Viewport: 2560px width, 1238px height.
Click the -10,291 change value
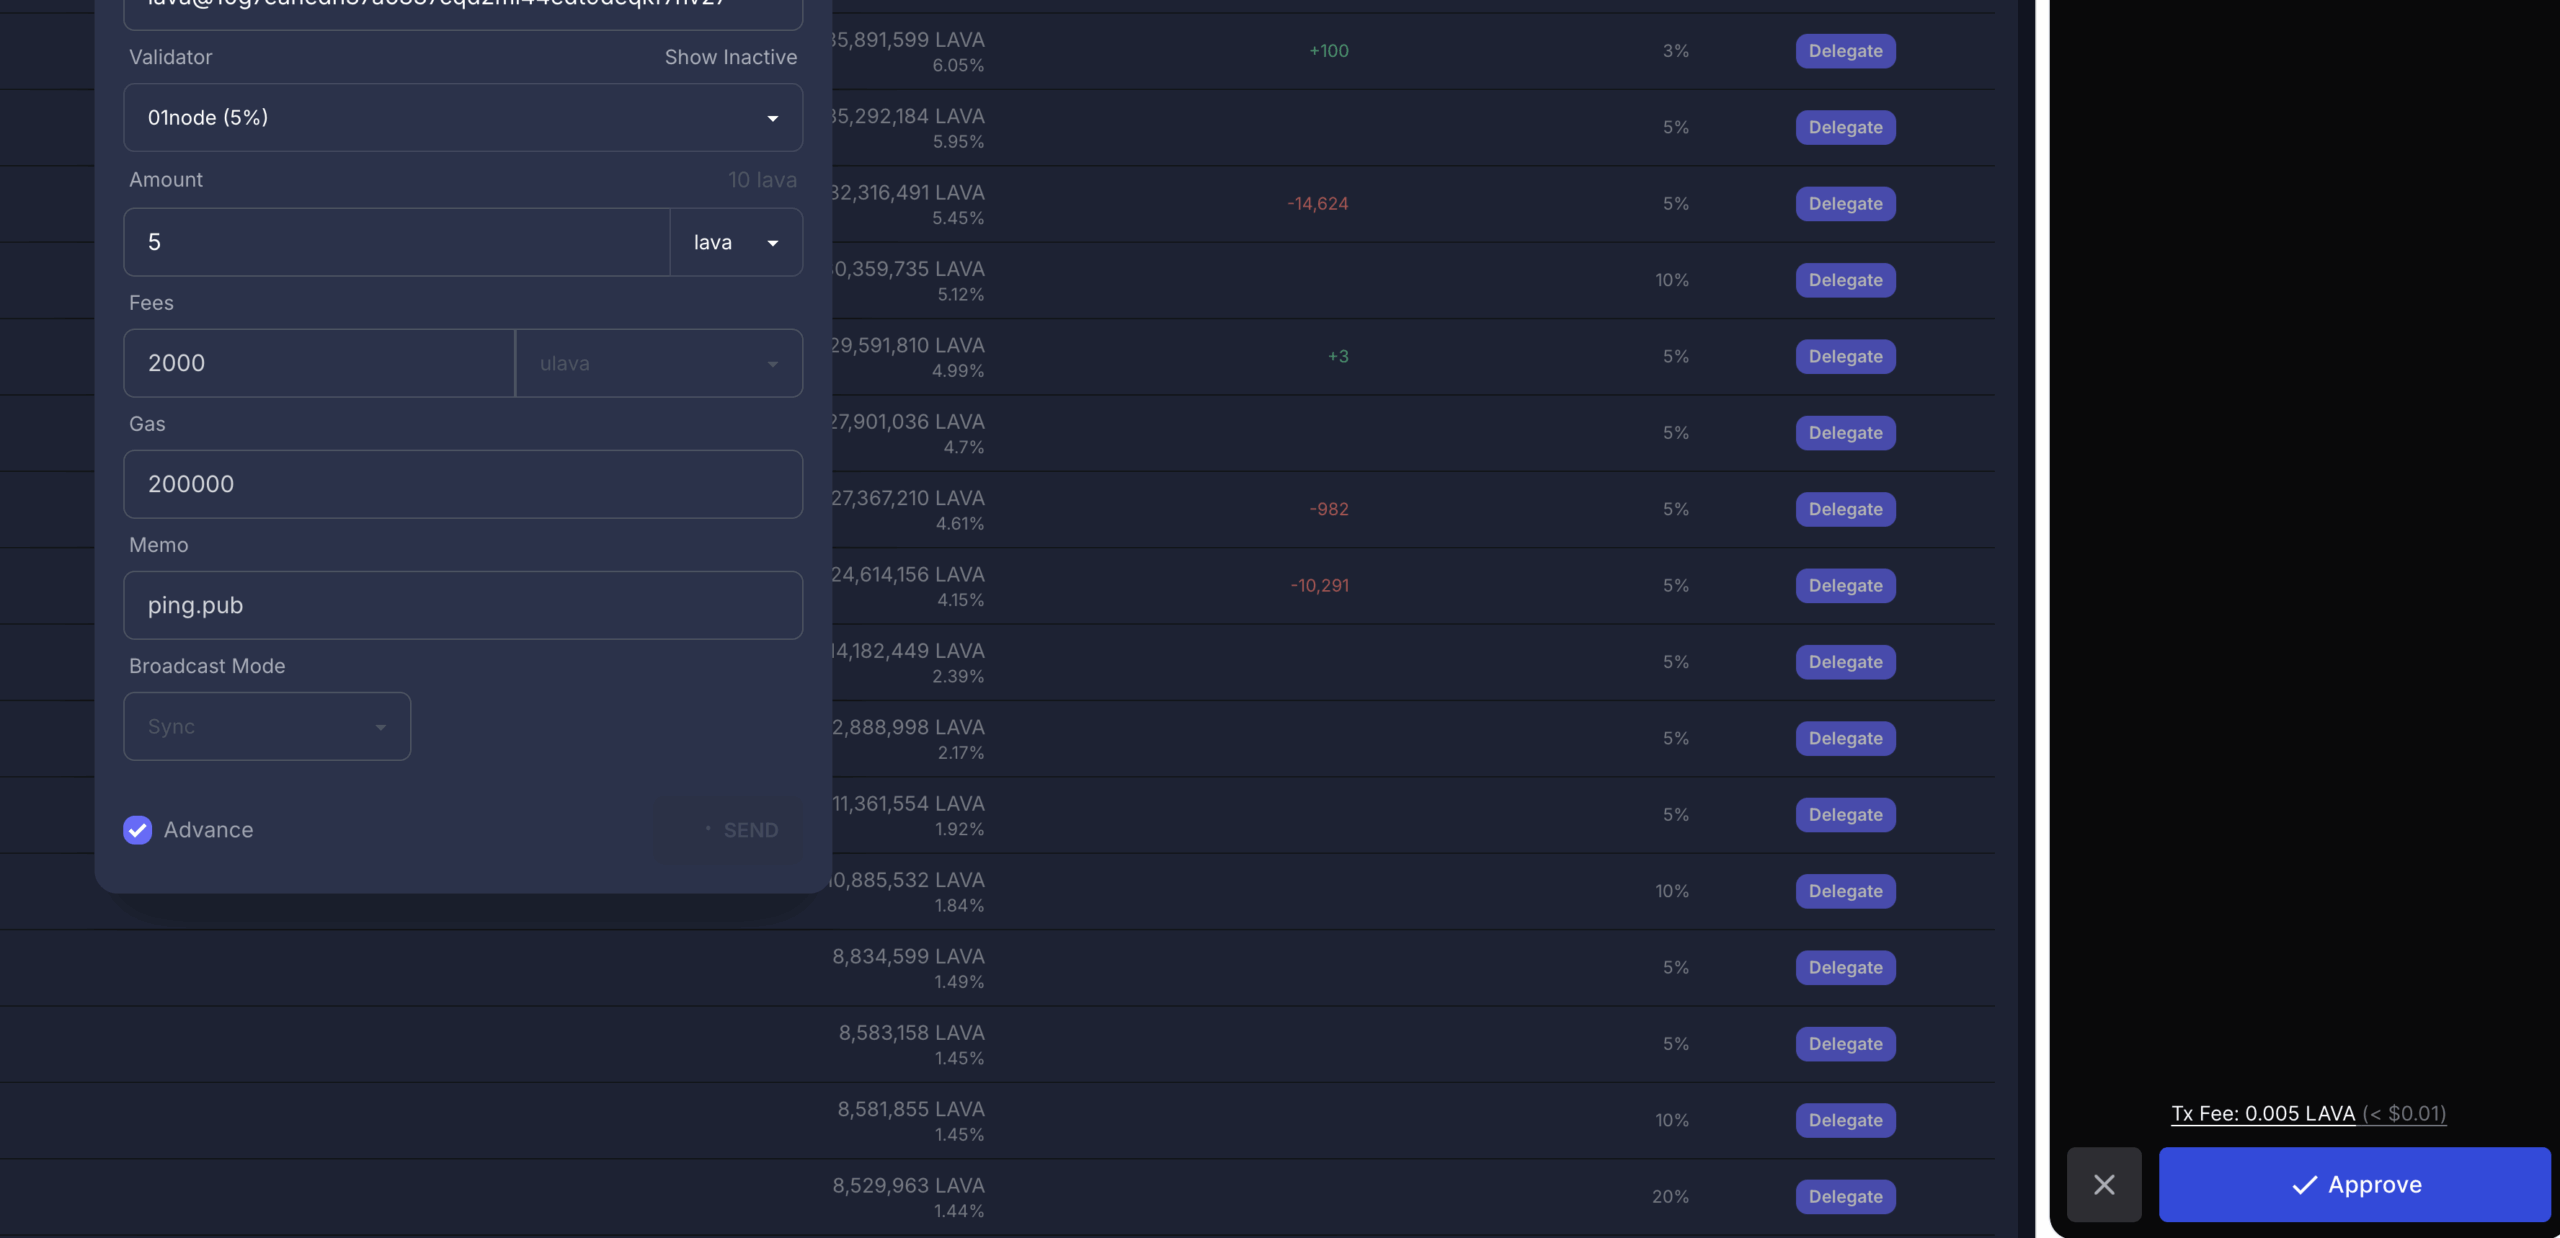1319,585
